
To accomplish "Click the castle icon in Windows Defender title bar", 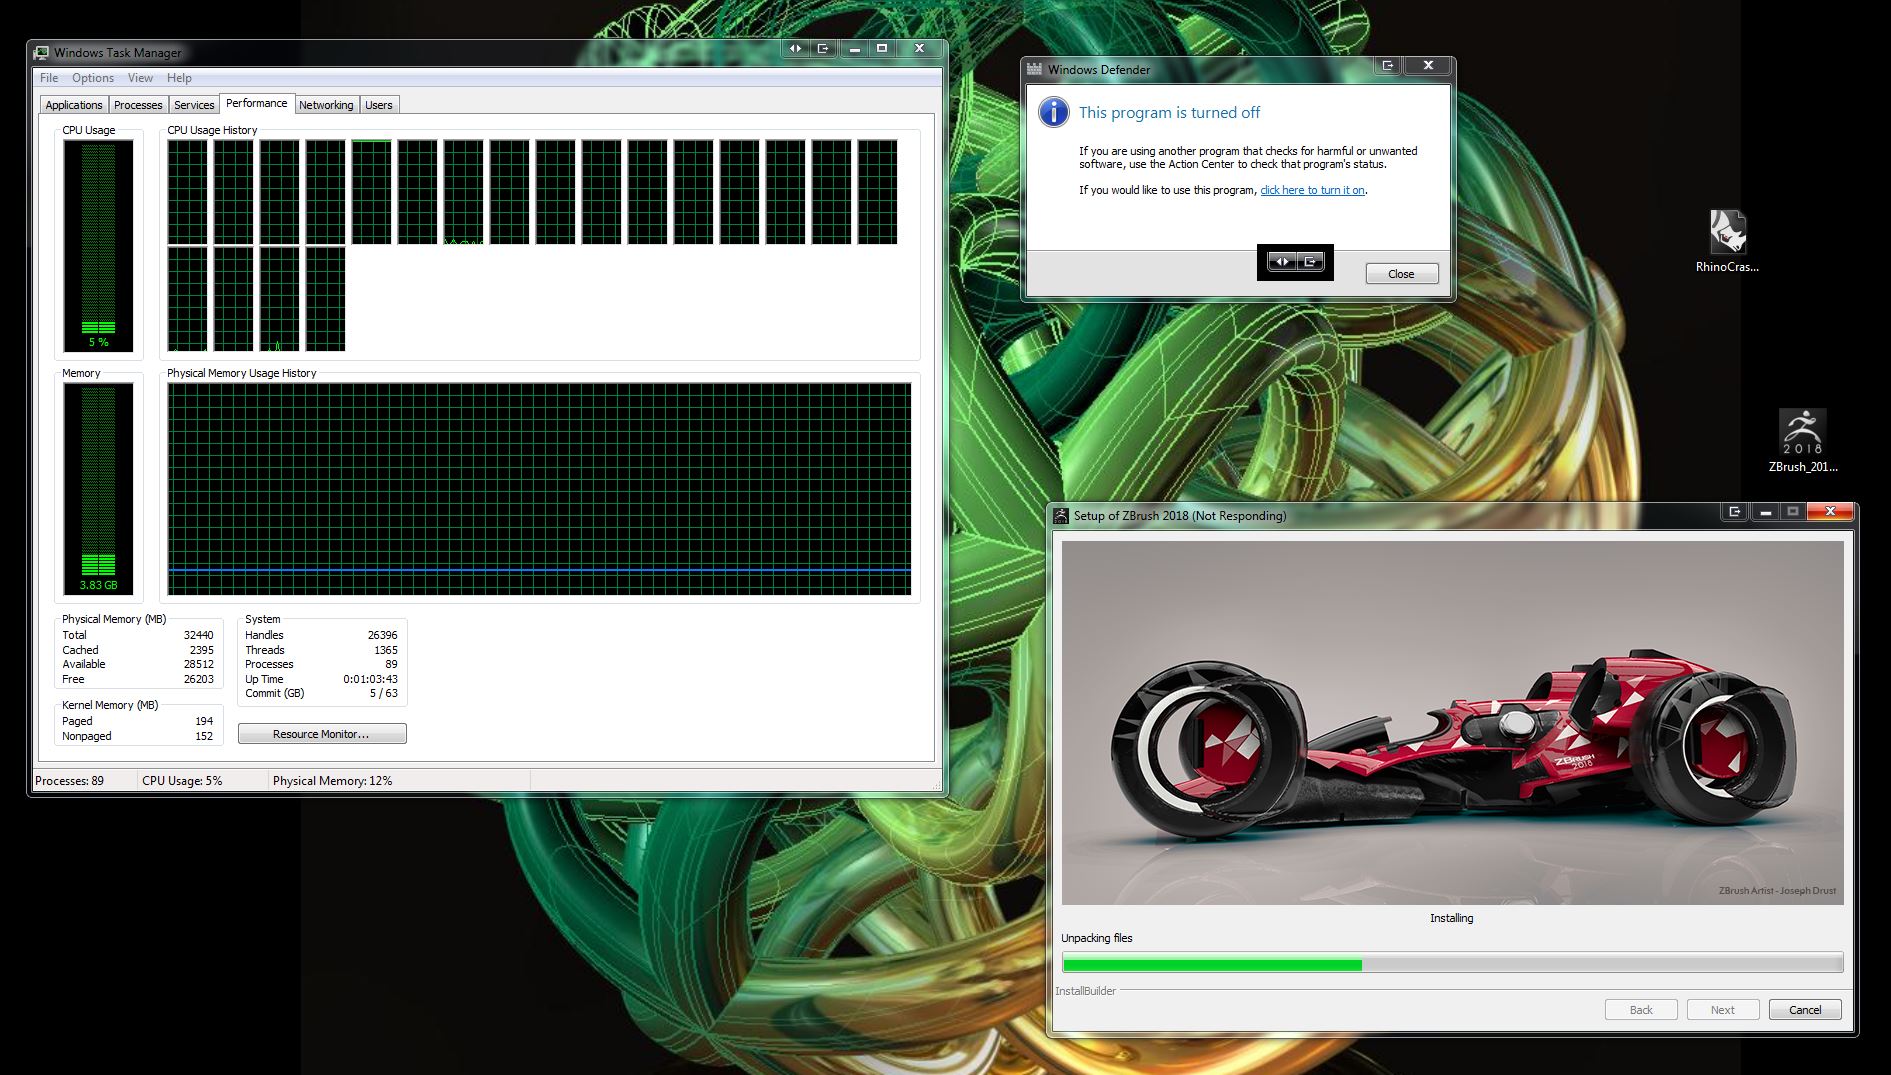I will (x=1035, y=69).
